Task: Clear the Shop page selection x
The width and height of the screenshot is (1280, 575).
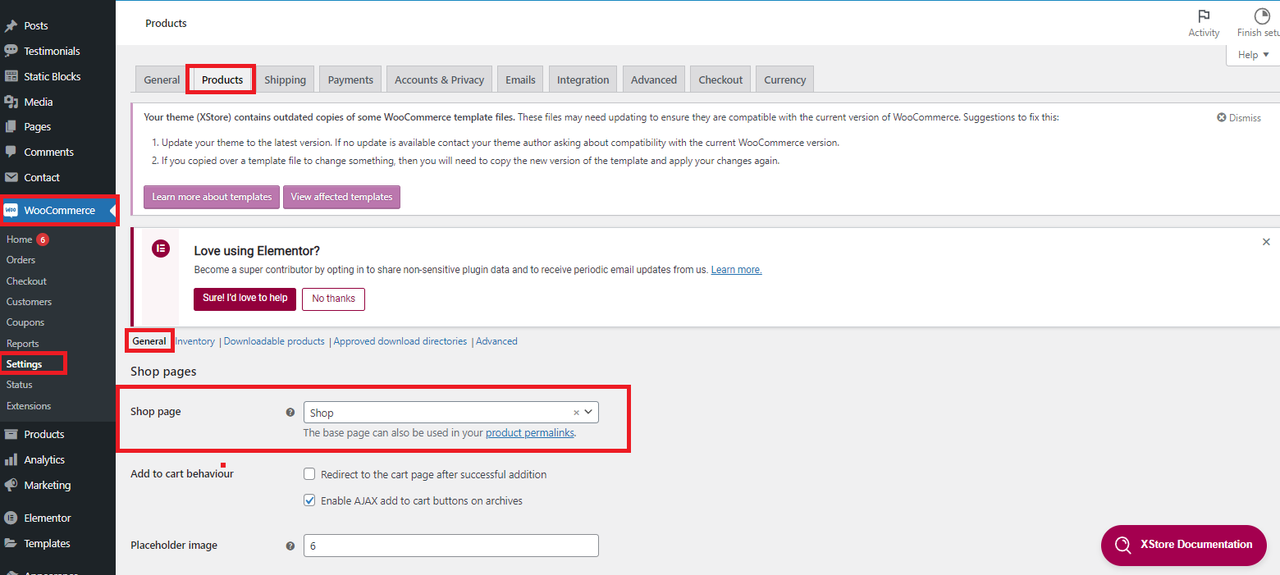Action: click(576, 412)
